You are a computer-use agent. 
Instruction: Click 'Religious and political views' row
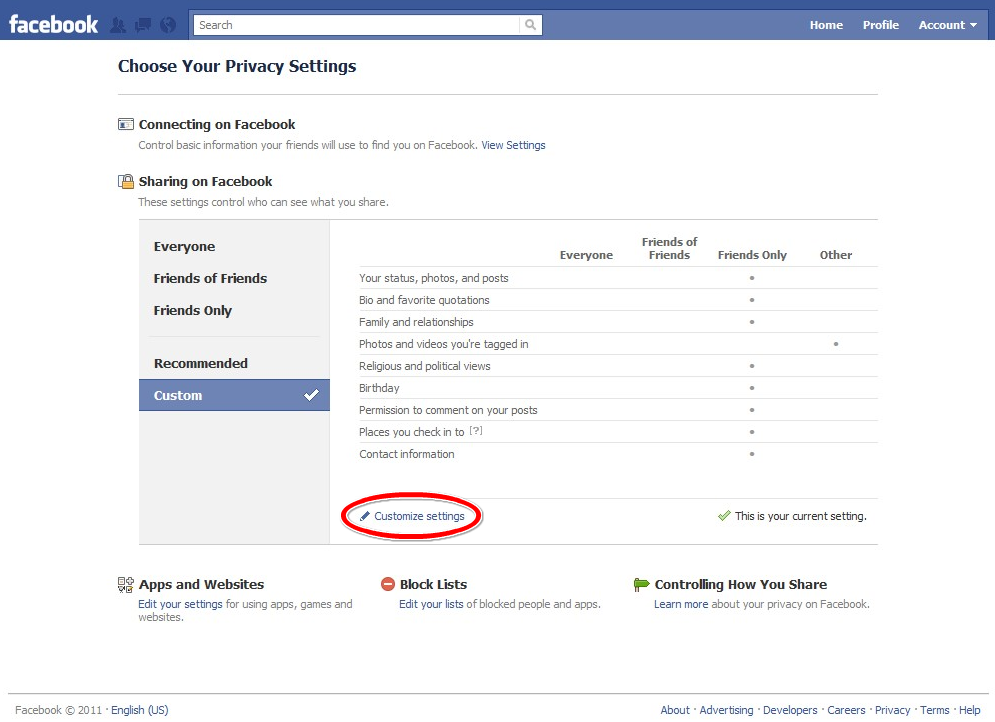618,366
